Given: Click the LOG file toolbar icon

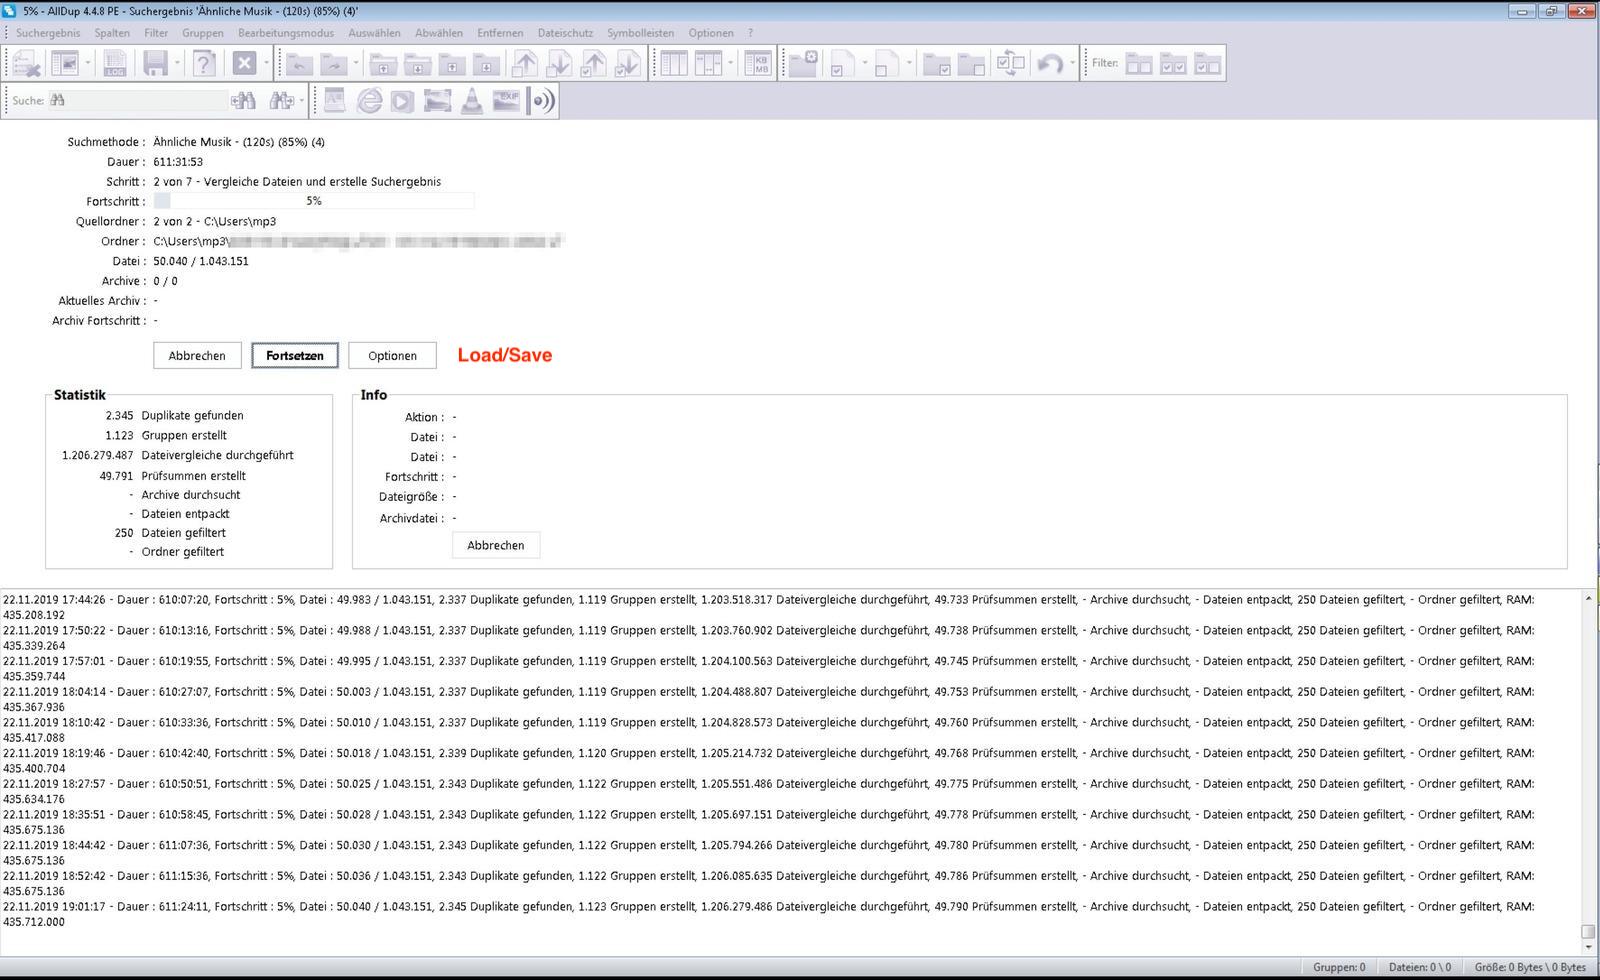Looking at the screenshot, I should click(x=115, y=64).
